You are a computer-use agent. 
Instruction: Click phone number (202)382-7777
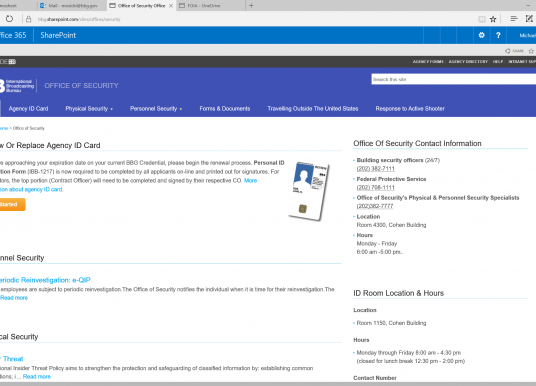(x=375, y=206)
